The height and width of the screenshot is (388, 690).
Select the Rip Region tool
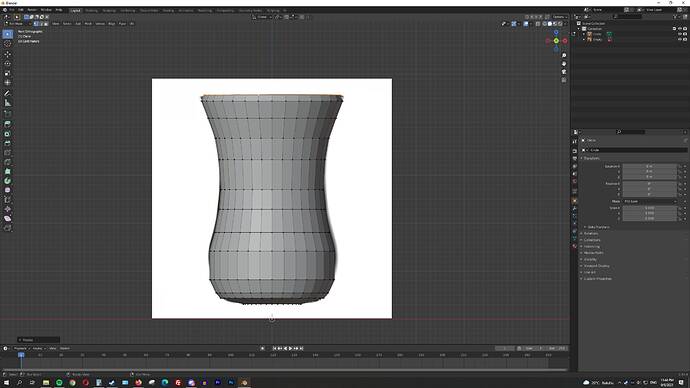[7, 228]
